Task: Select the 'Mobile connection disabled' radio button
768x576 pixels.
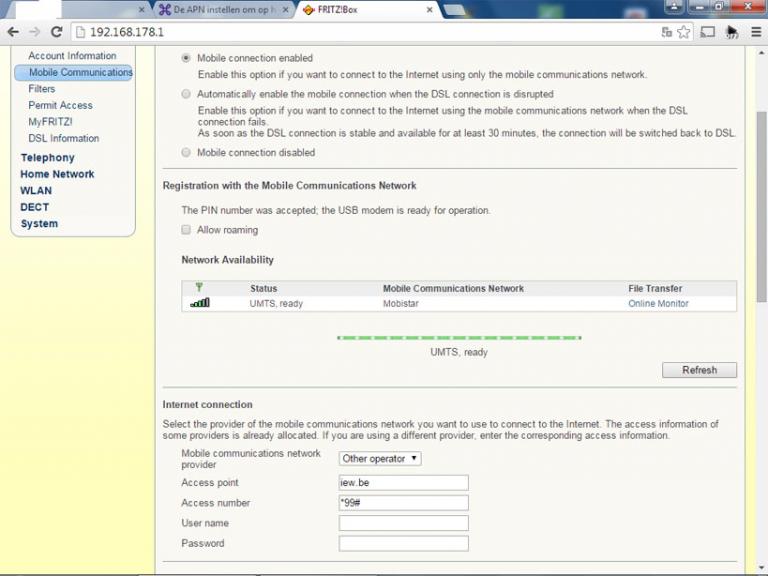Action: 186,153
